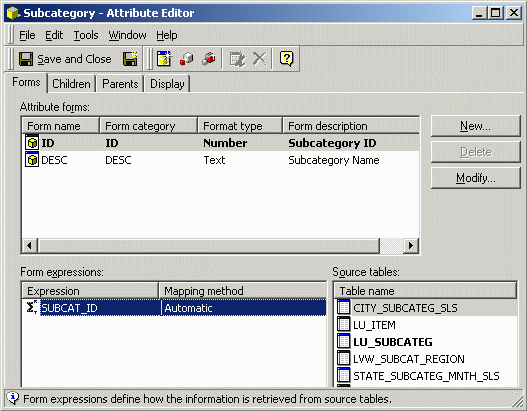Click the Form description column header
Image resolution: width=527 pixels, height=411 pixels.
(x=351, y=126)
